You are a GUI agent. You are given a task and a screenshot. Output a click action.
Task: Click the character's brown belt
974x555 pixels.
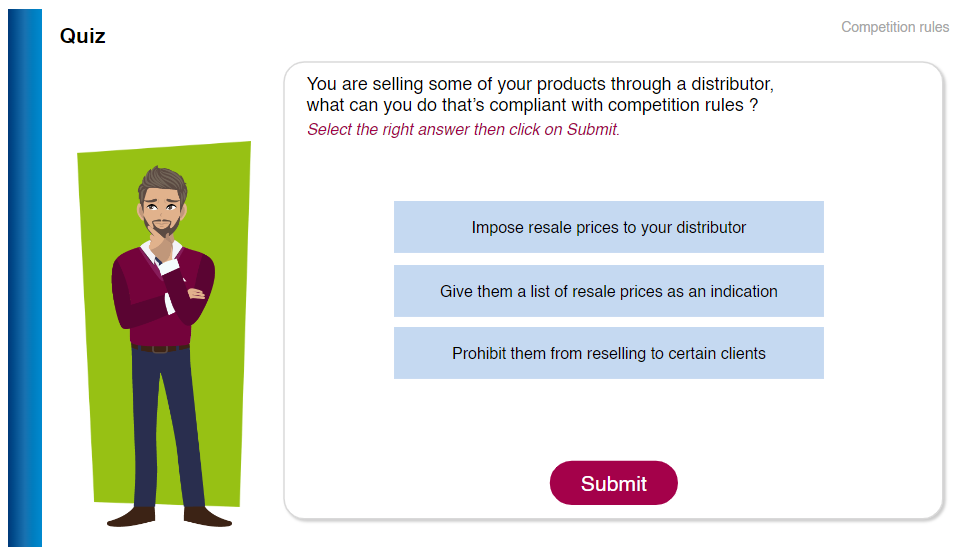(160, 349)
